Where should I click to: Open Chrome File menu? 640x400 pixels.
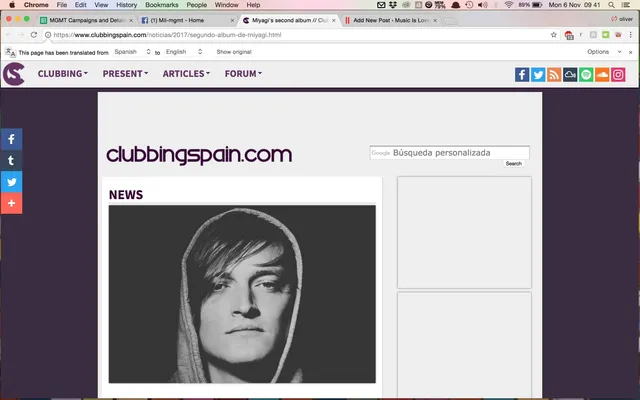point(62,5)
